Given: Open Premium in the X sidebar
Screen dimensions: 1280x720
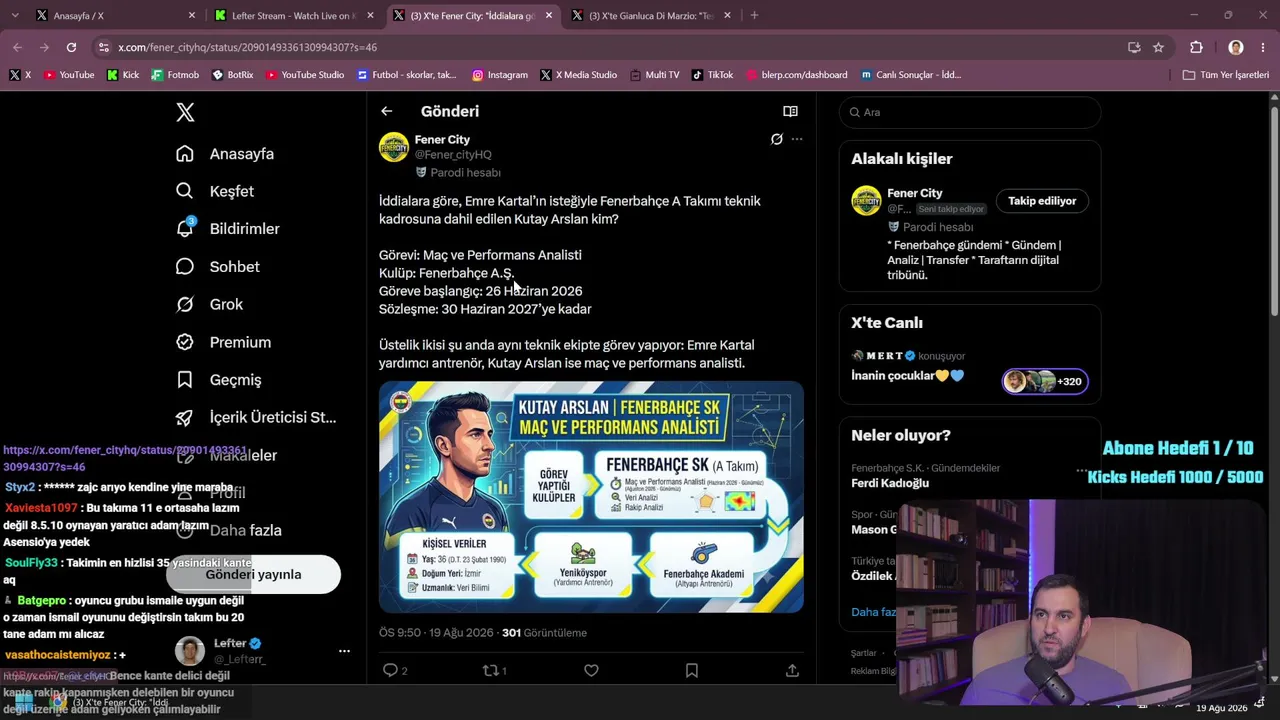Looking at the screenshot, I should pos(224,342).
